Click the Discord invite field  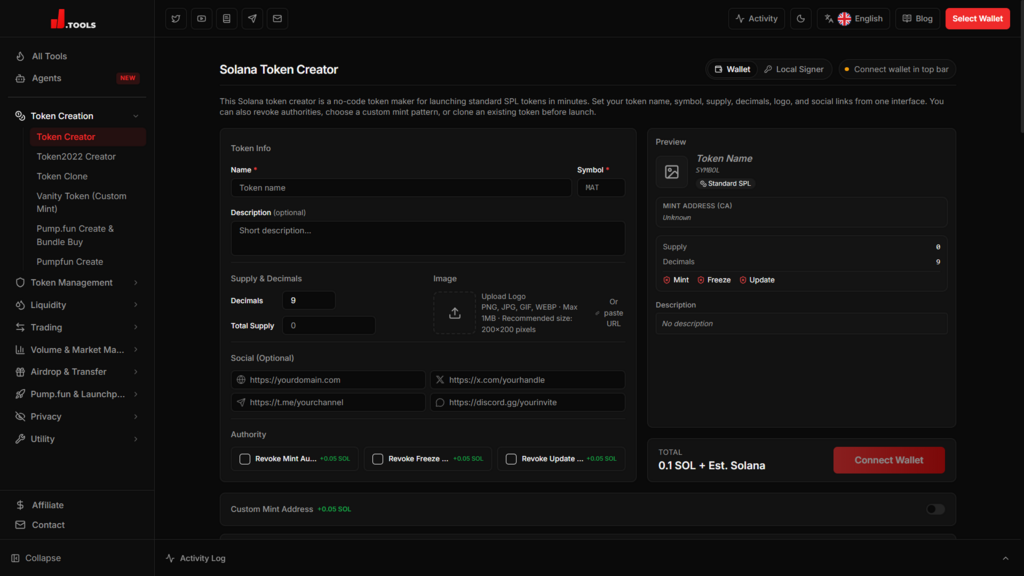(528, 402)
